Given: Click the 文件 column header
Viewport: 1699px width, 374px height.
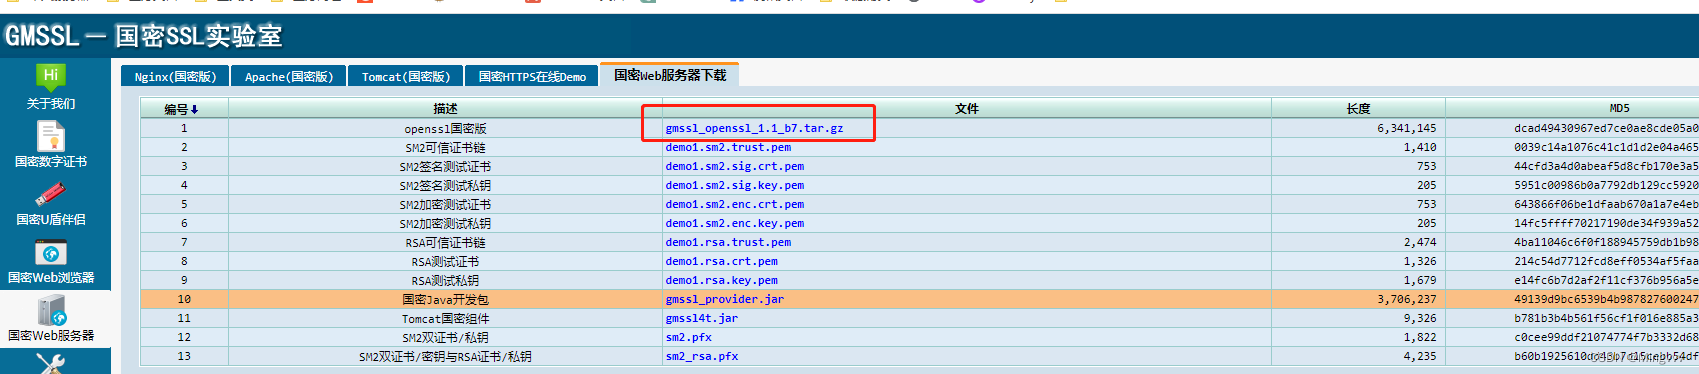Looking at the screenshot, I should coord(966,109).
